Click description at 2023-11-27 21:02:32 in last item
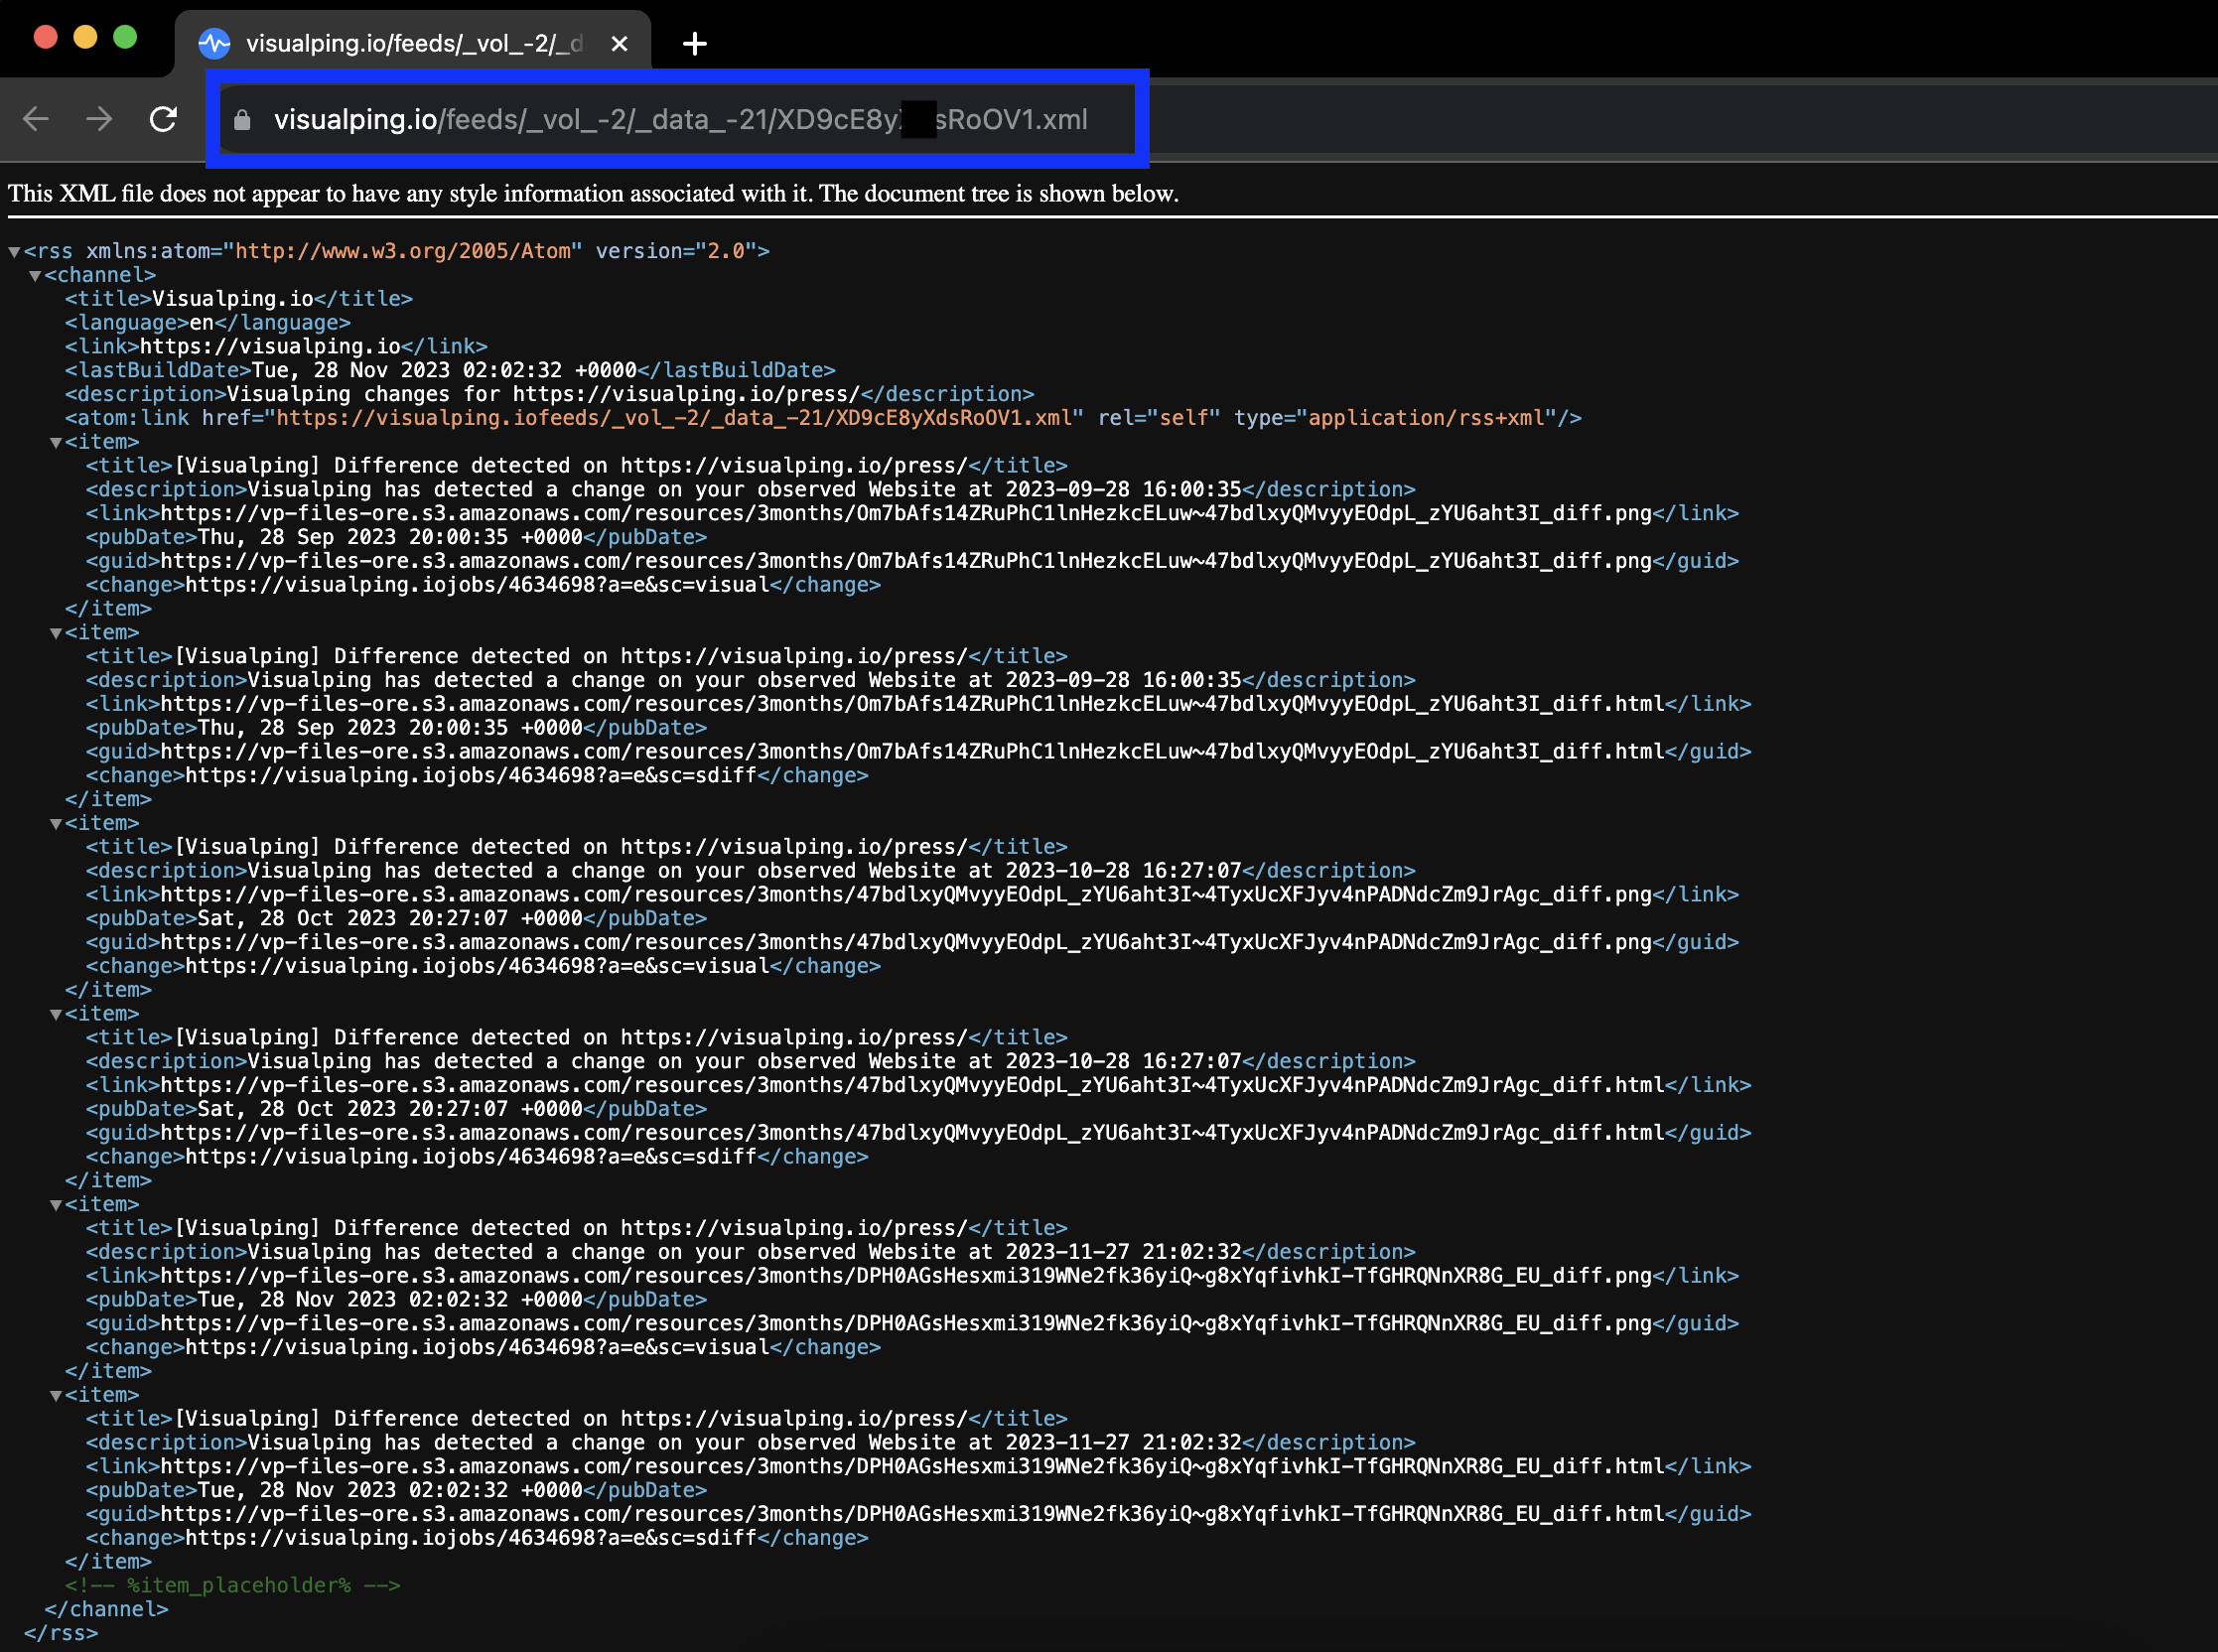The image size is (2218, 1652). [x=744, y=1443]
